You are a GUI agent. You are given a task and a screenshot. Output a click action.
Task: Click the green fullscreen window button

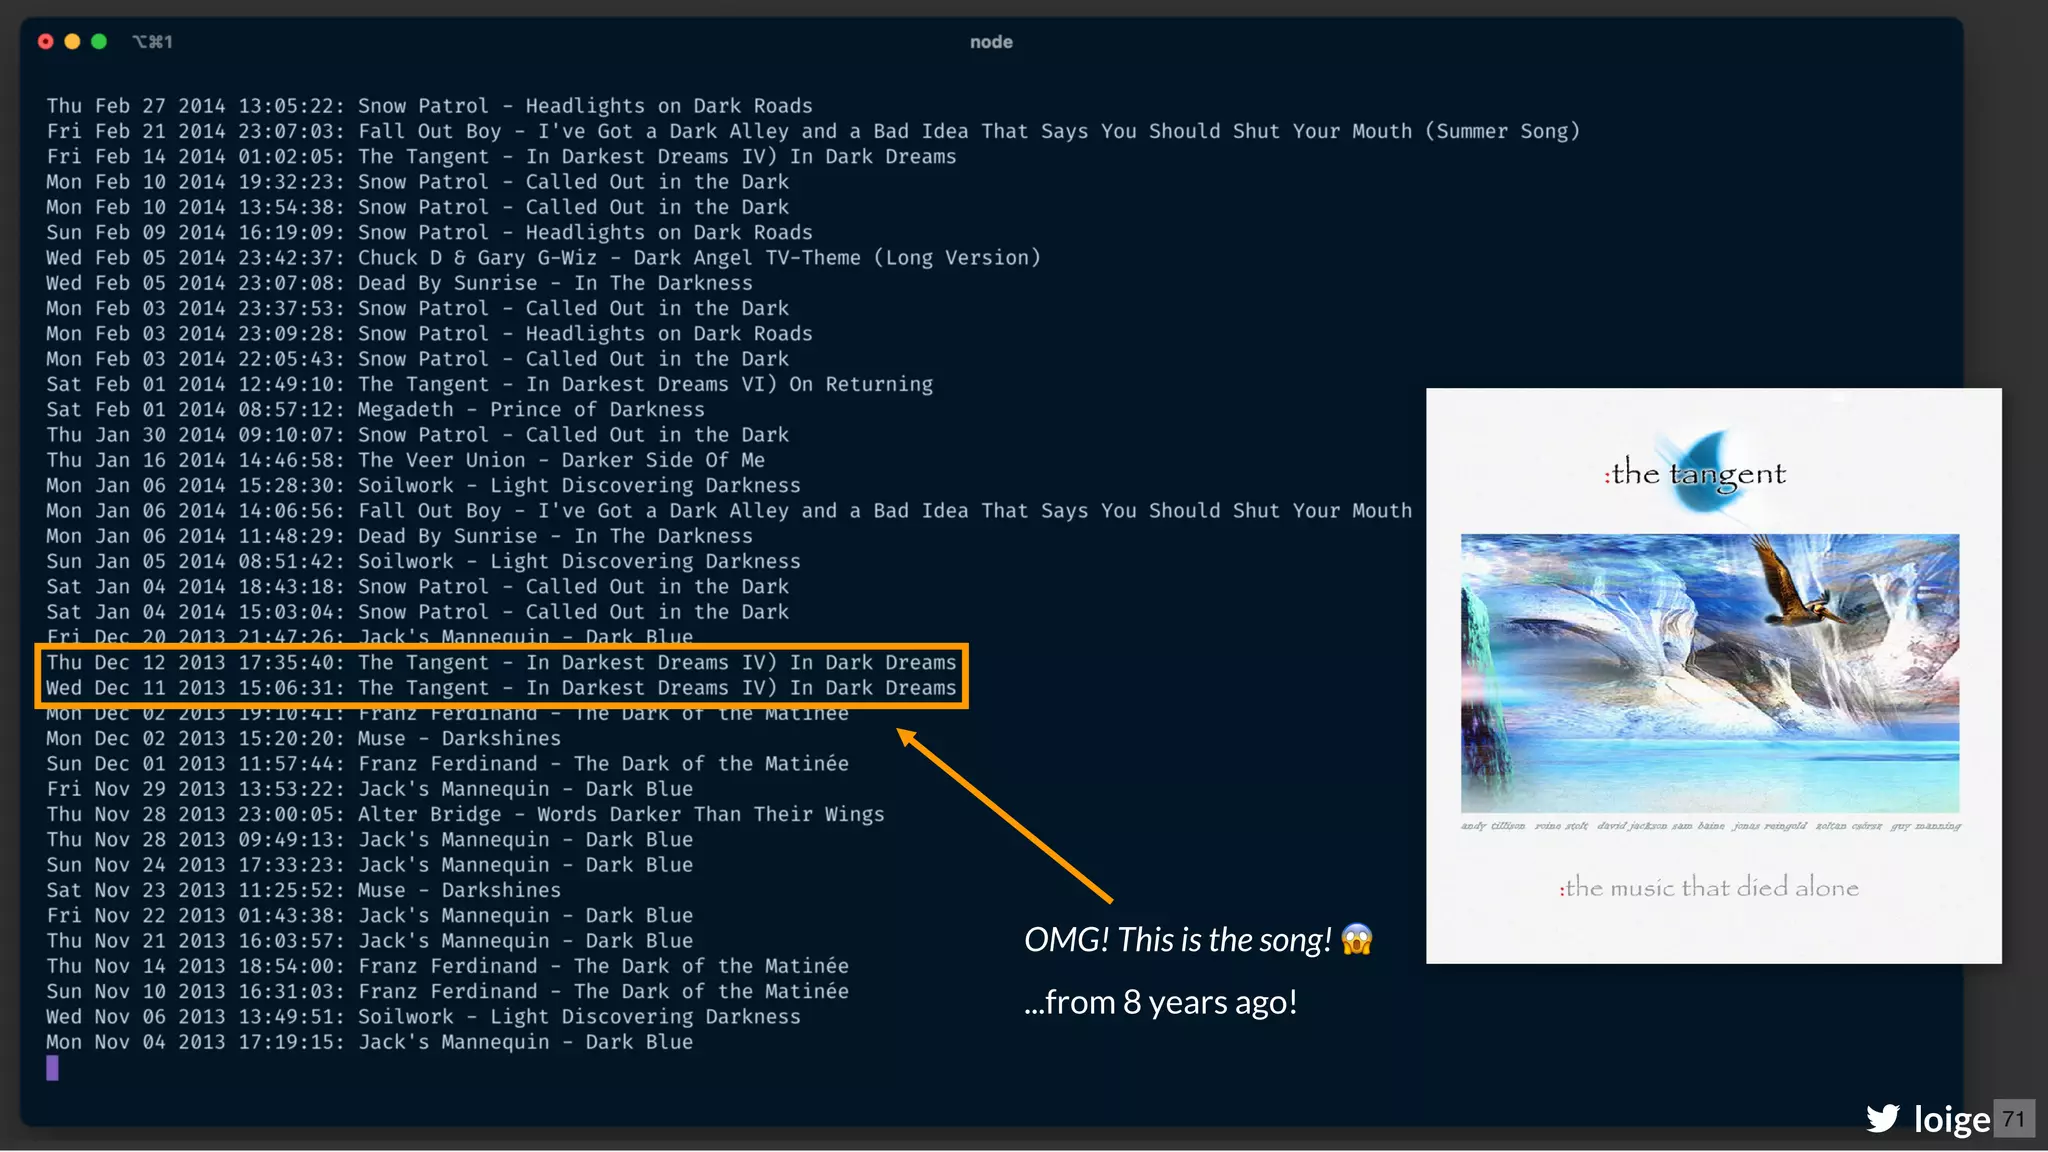[99, 41]
